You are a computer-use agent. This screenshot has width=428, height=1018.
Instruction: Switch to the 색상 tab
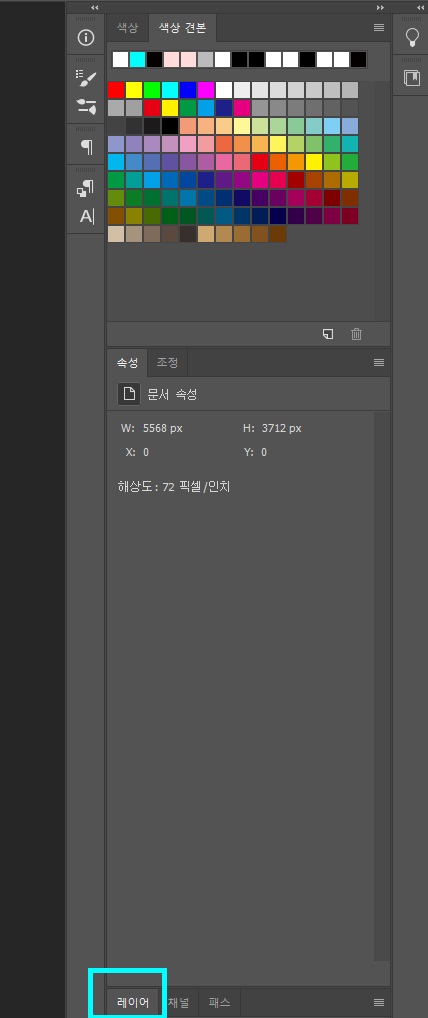[127, 28]
